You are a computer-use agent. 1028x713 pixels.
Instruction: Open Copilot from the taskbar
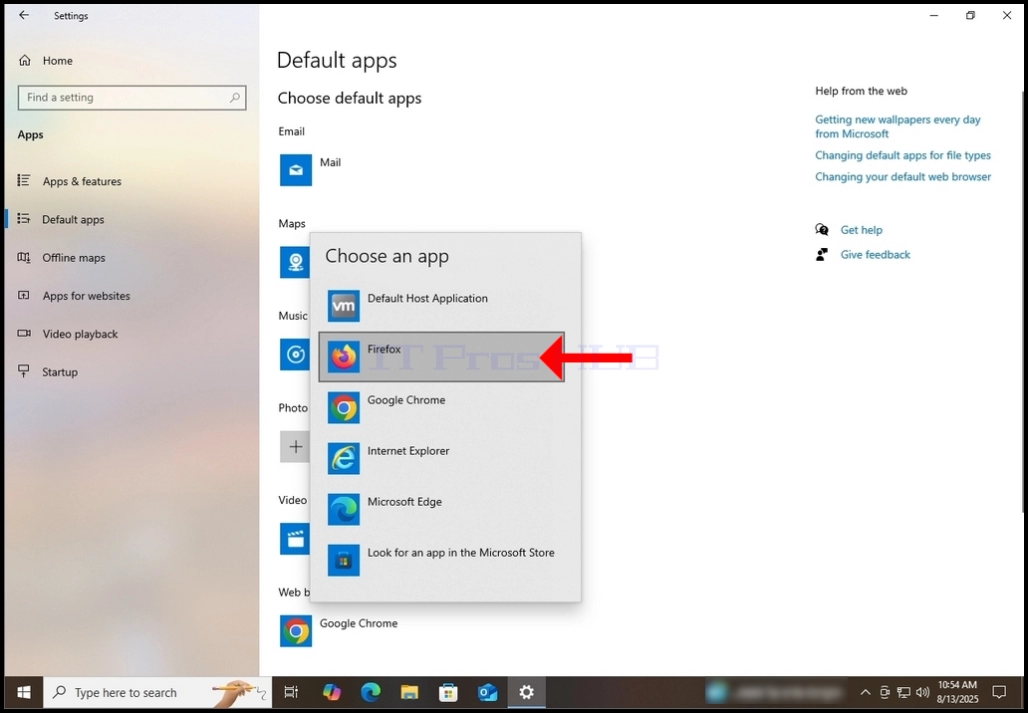332,692
